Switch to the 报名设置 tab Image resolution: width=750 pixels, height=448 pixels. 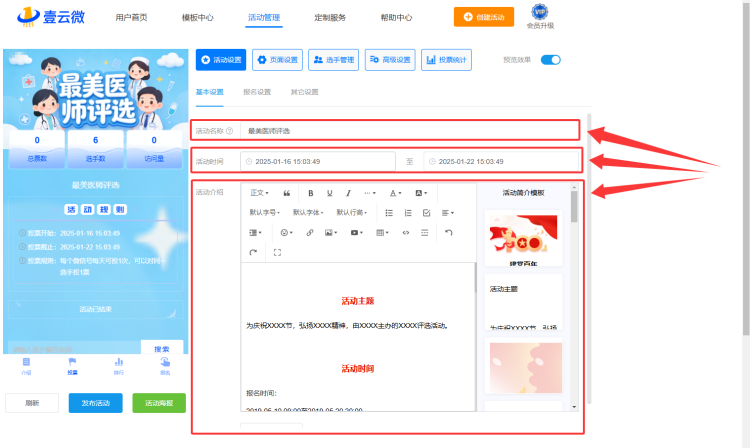tap(257, 92)
